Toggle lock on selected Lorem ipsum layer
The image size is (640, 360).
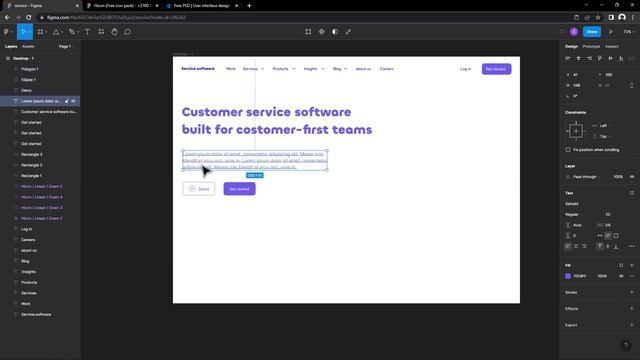pyautogui.click(x=67, y=101)
